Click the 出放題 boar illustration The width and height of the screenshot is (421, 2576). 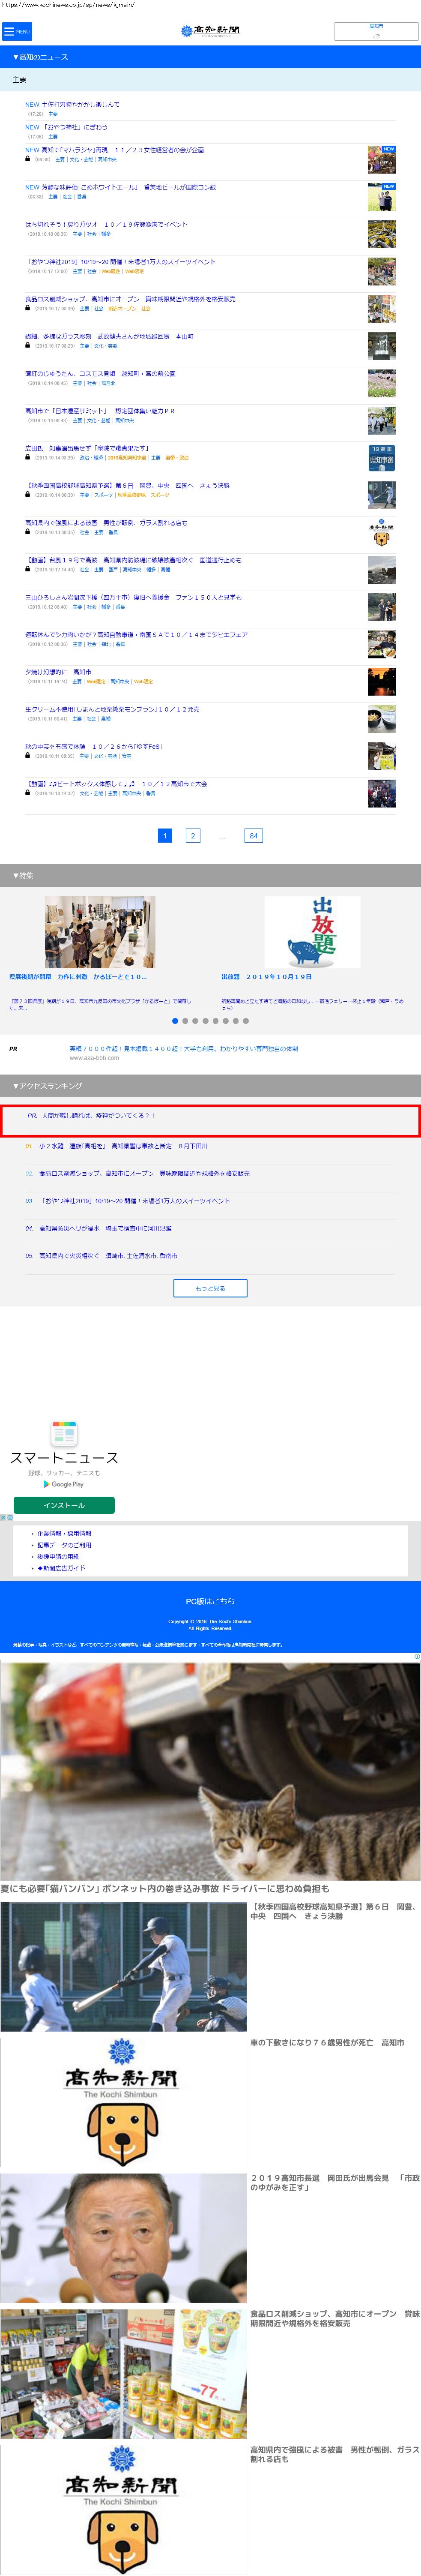point(312,932)
